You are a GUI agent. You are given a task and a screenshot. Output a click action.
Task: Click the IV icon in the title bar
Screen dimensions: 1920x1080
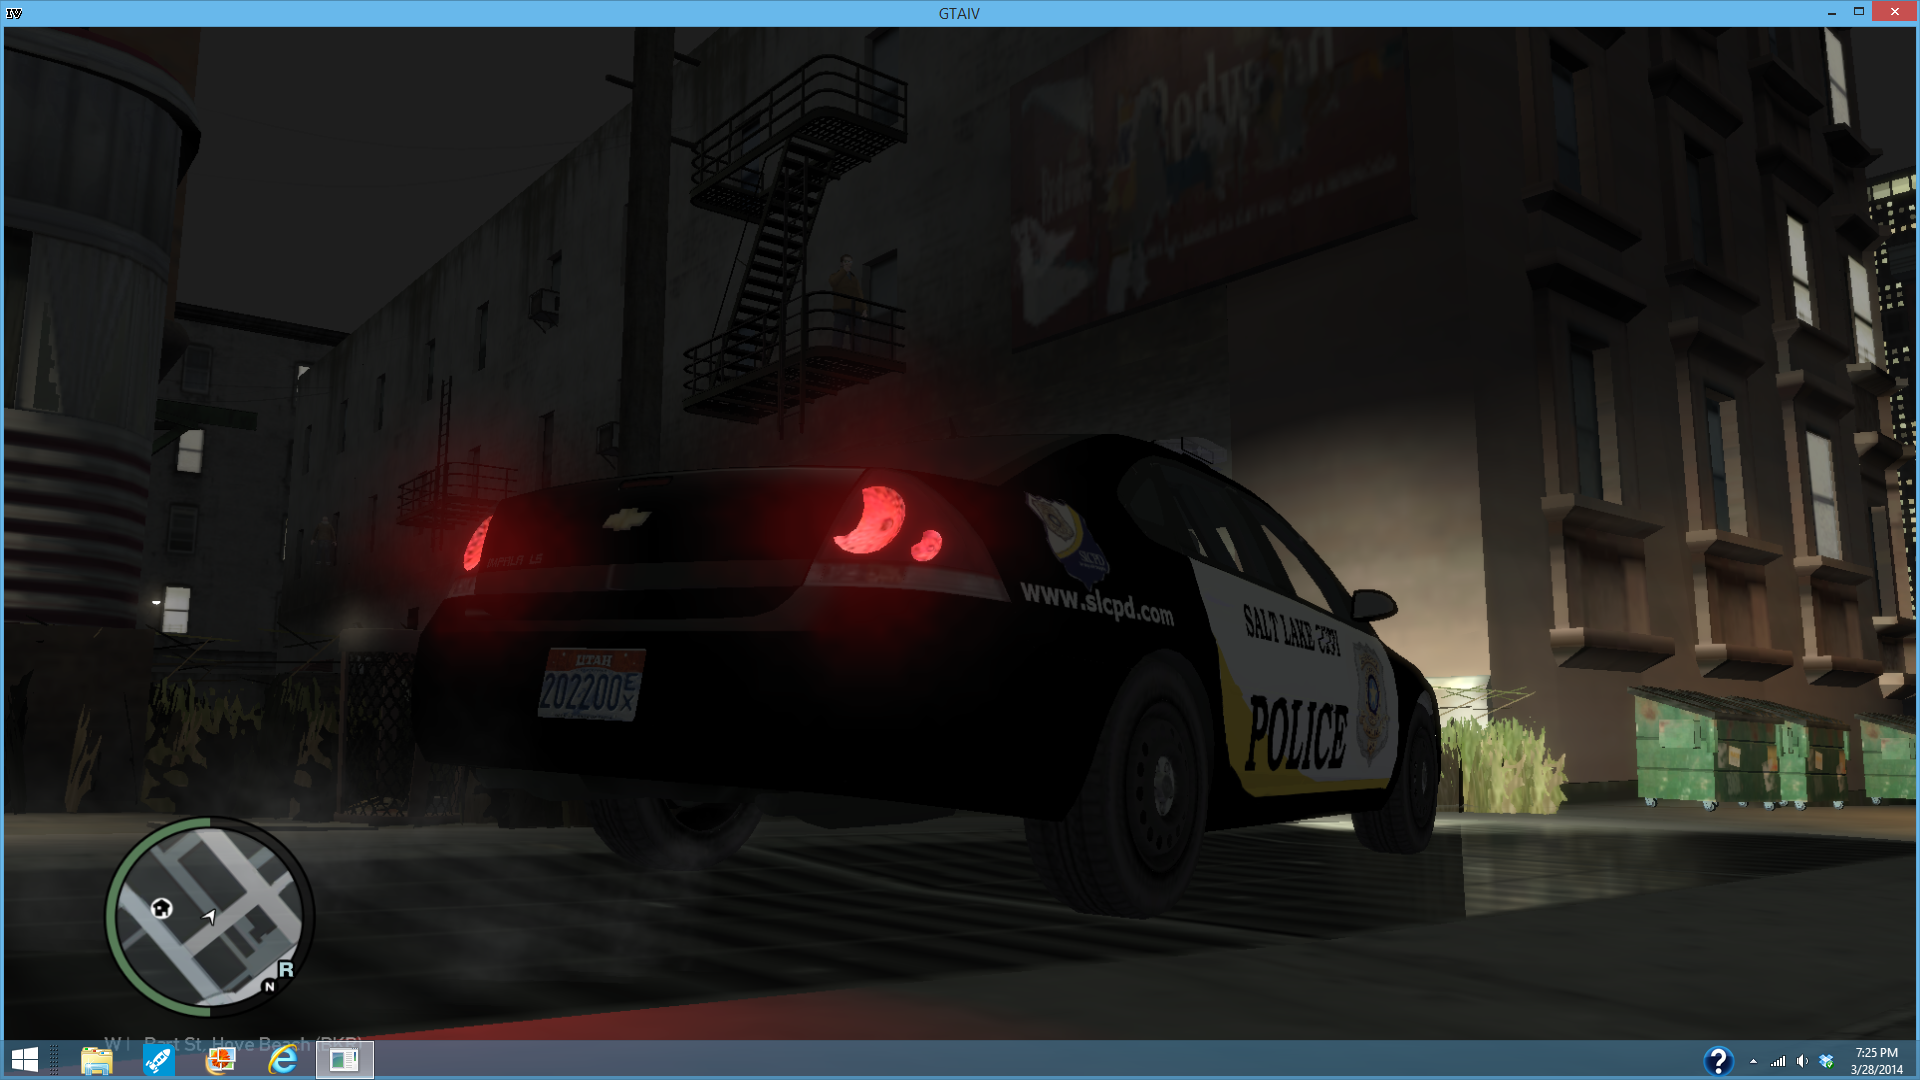[14, 13]
